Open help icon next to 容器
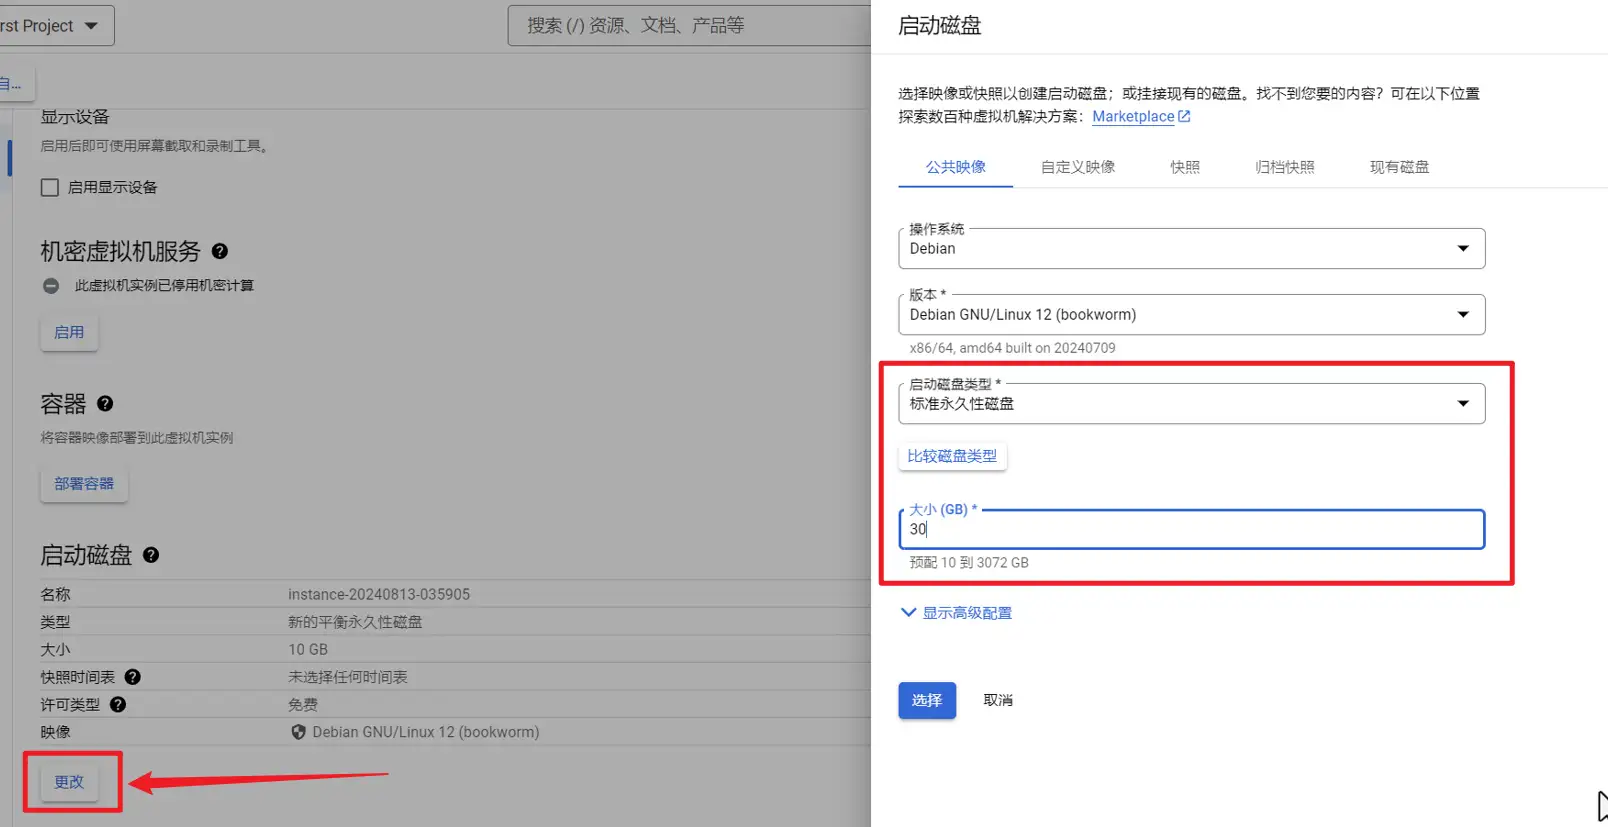1608x827 pixels. (105, 404)
